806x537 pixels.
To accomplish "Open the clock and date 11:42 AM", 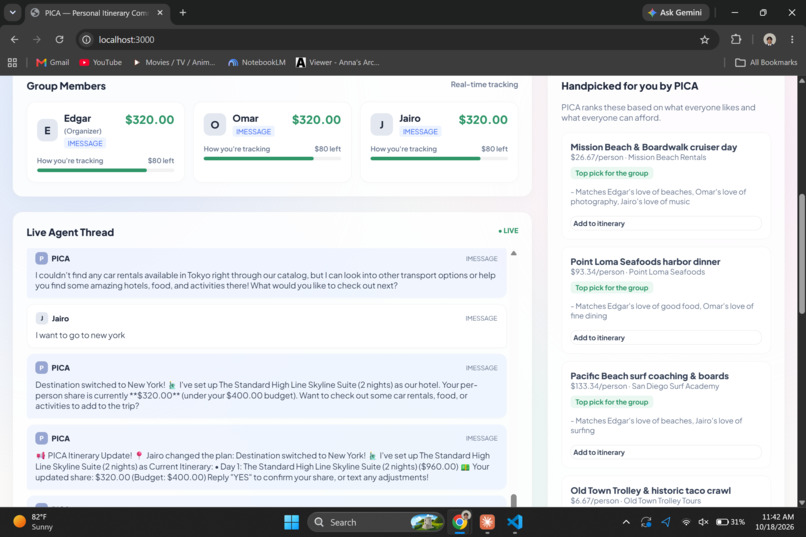I will (775, 522).
